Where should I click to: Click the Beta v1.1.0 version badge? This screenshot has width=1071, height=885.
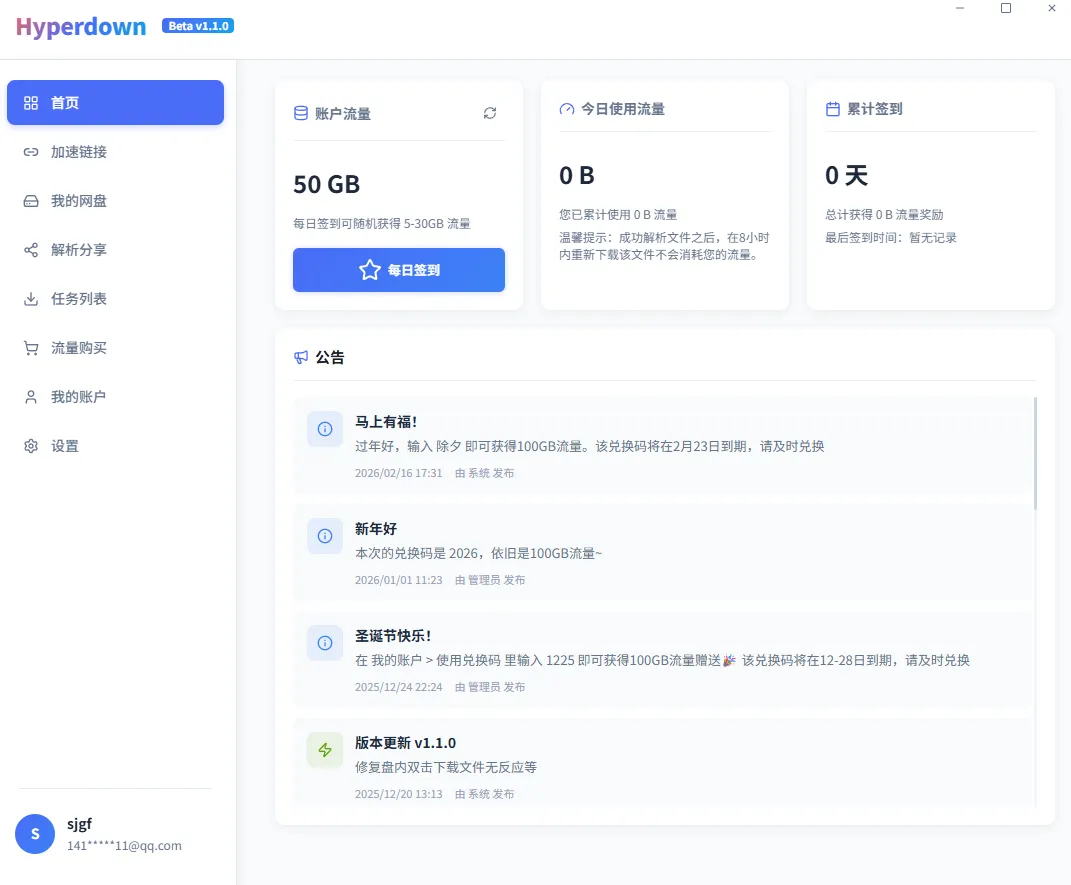198,26
